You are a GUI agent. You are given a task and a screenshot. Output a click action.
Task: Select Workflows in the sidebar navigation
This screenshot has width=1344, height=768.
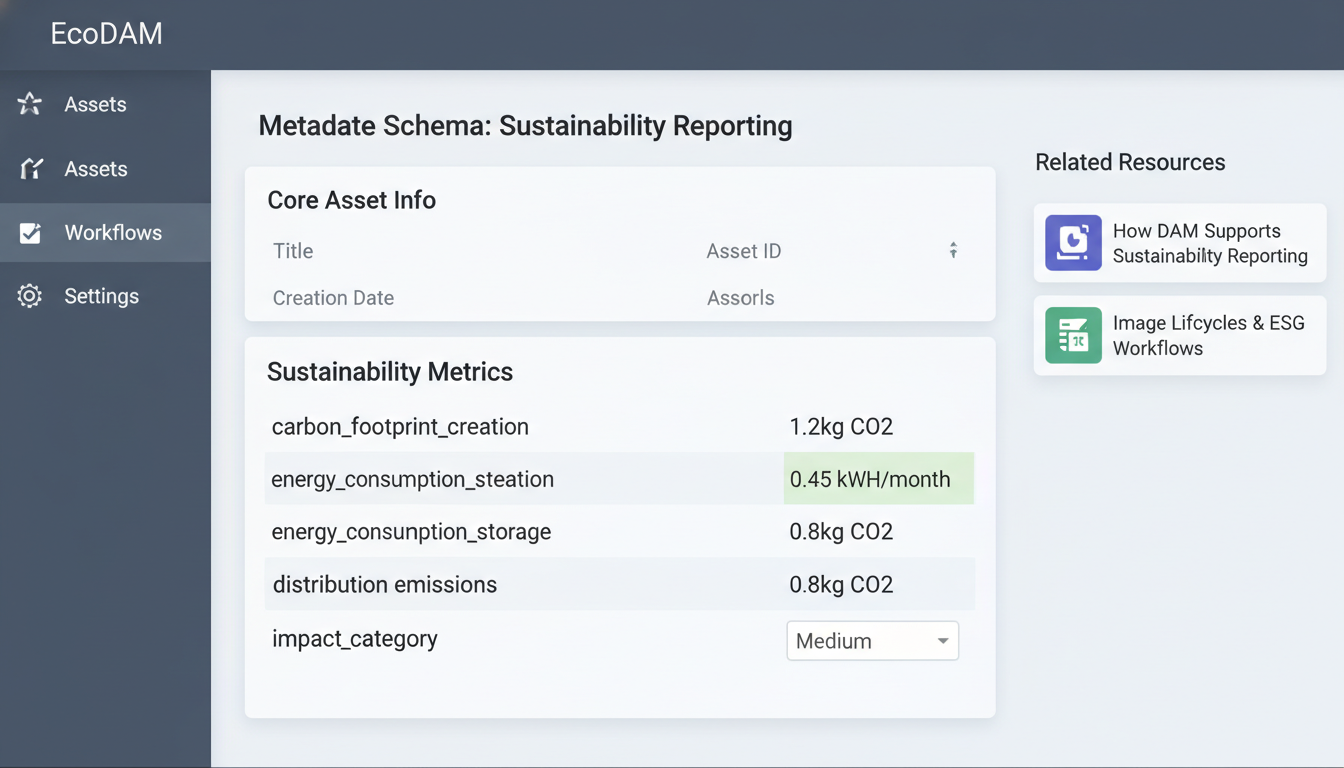click(113, 232)
